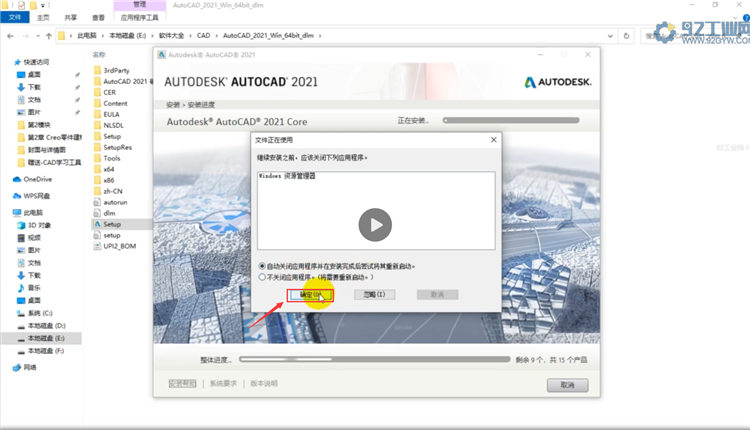Open the 安装帮助 link
This screenshot has height=430, width=750.
click(x=182, y=384)
